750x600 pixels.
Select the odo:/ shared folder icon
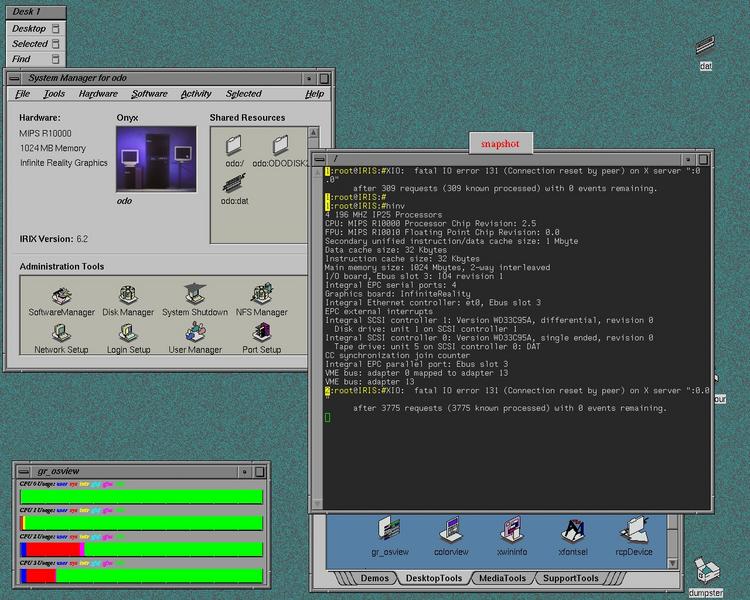(234, 151)
